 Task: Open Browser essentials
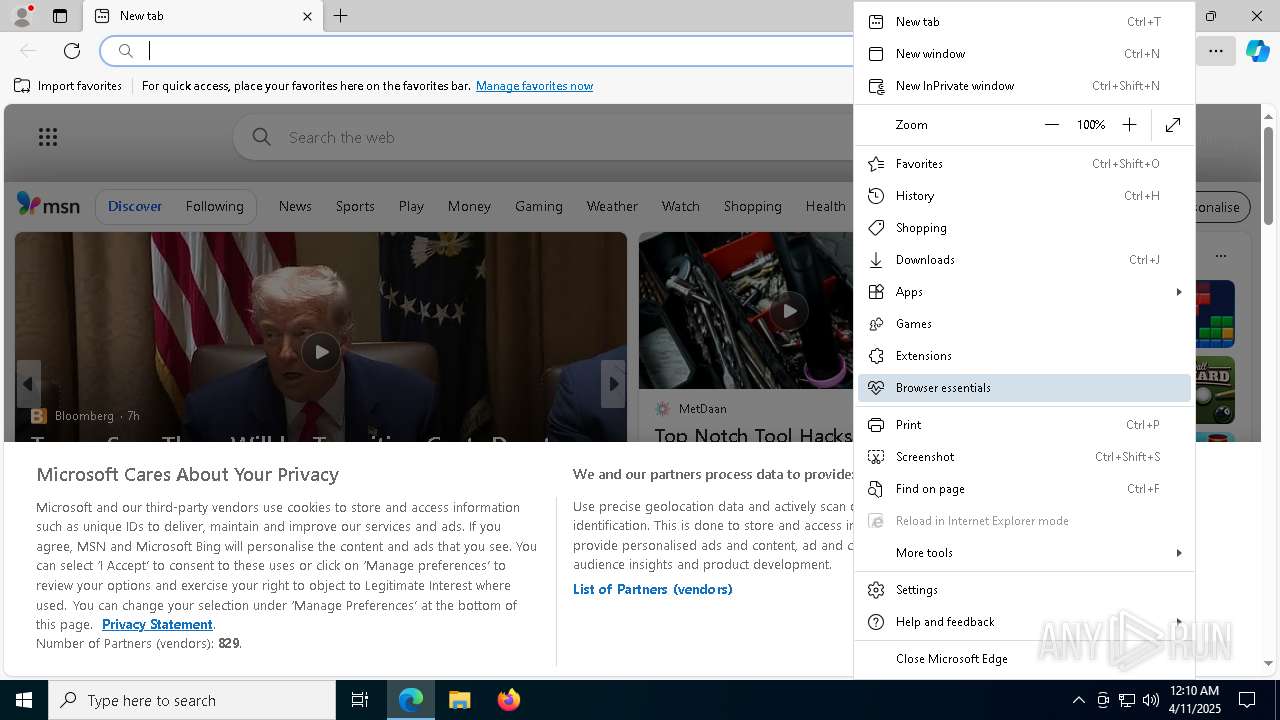[x=1024, y=387]
